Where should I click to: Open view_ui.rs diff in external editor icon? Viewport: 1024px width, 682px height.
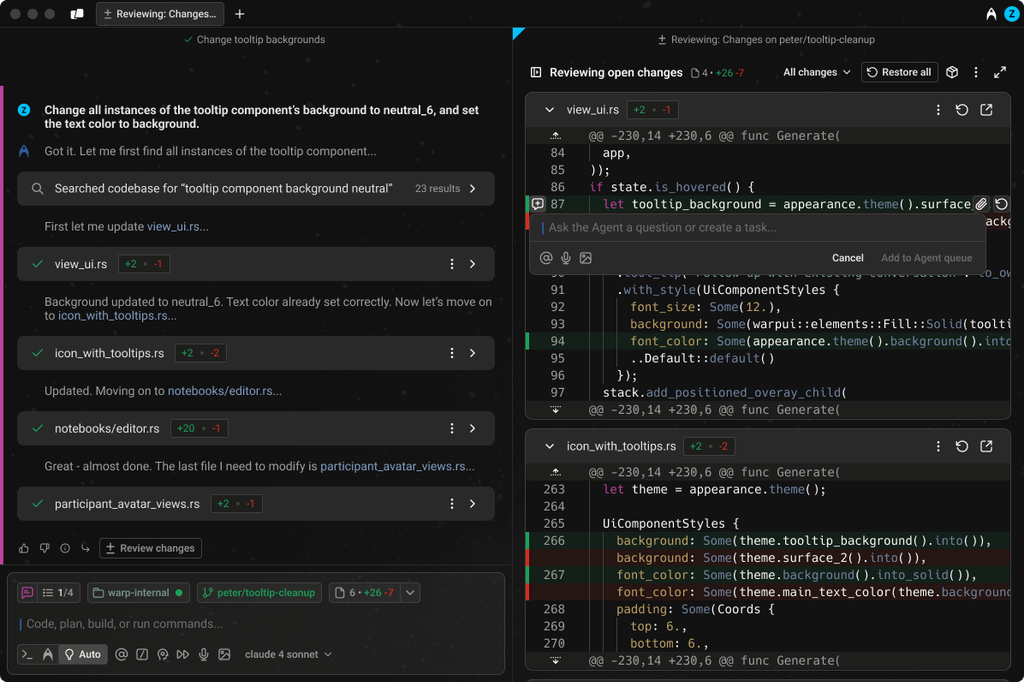coord(986,110)
